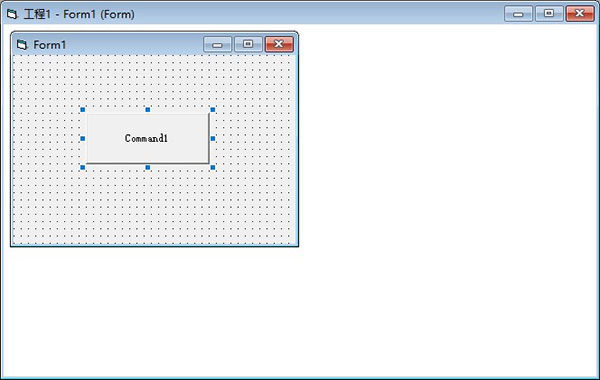Click the top-middle selection handle of Command1

pos(148,110)
